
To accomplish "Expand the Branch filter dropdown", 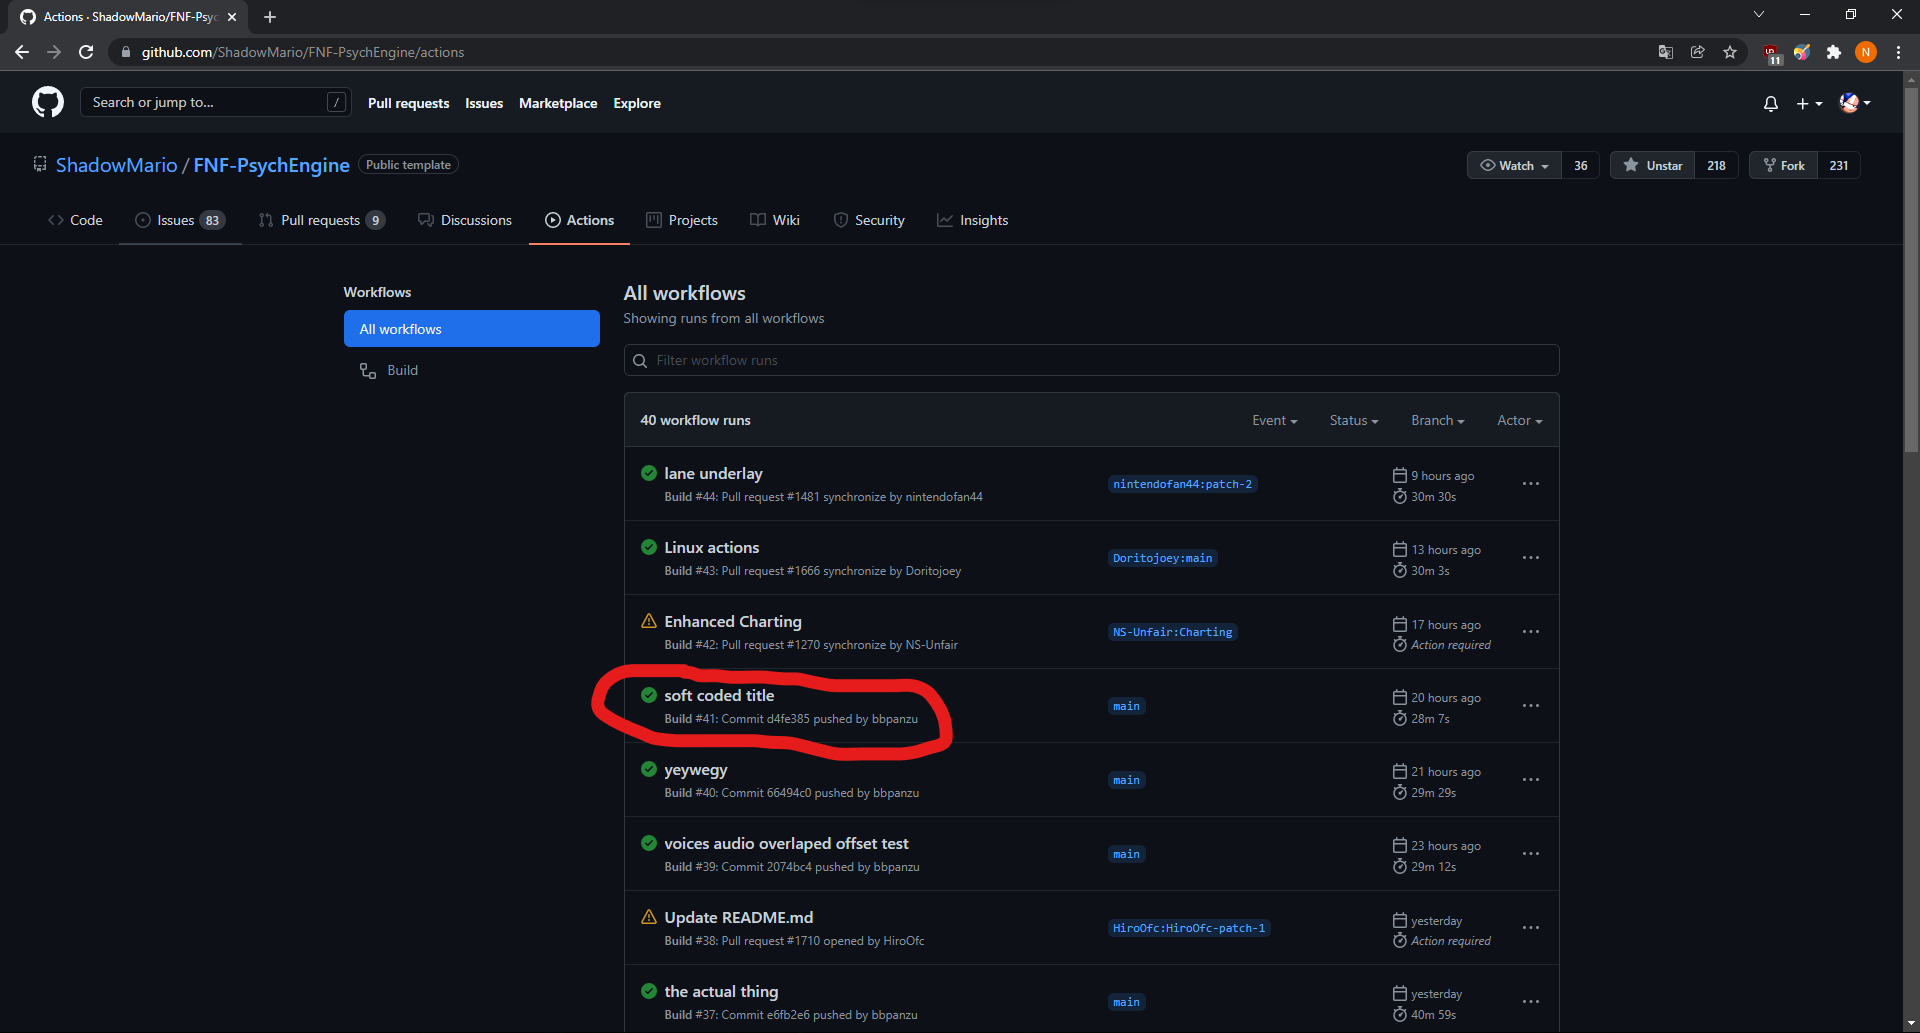I will (1437, 420).
